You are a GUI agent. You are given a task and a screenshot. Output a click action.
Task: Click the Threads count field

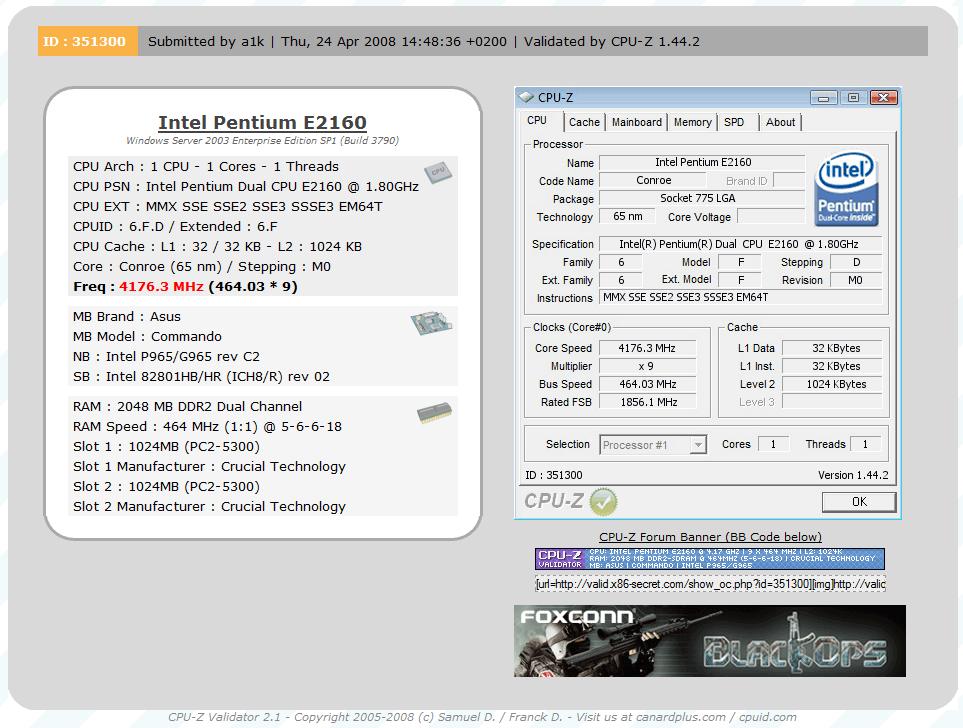[865, 444]
